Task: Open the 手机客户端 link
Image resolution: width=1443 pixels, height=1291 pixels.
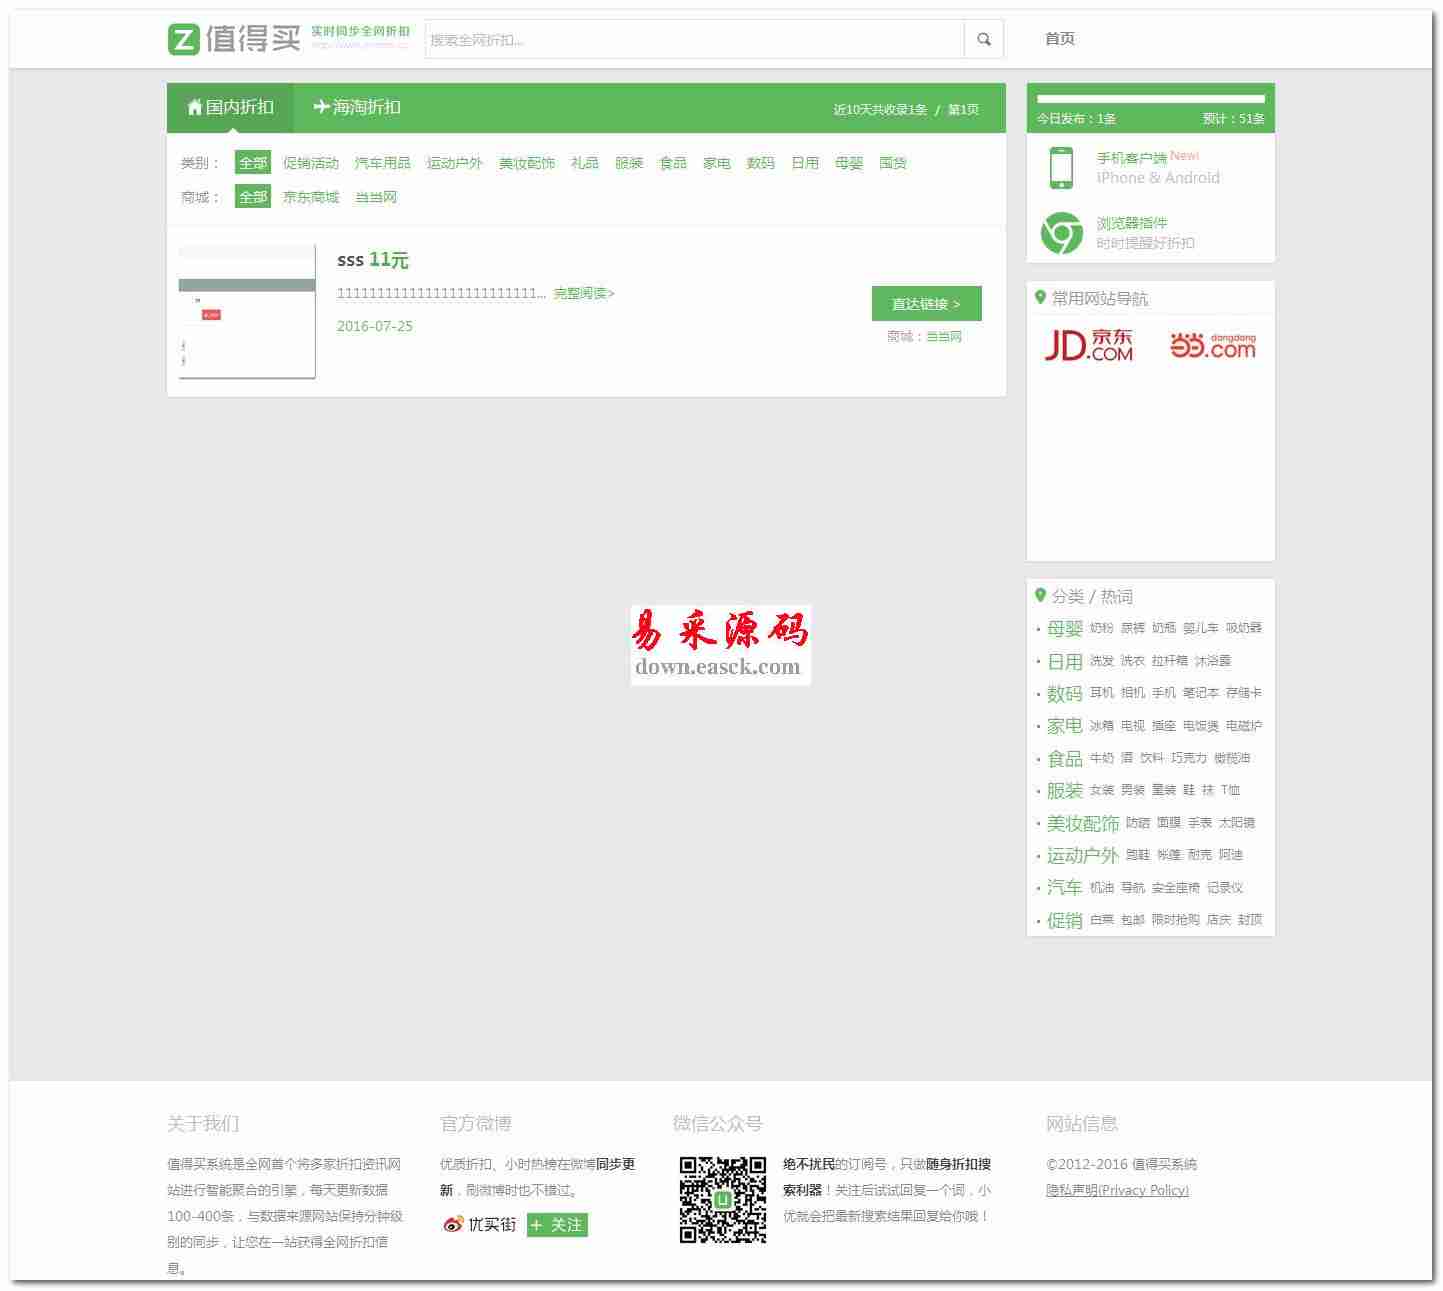Action: [x=1132, y=158]
